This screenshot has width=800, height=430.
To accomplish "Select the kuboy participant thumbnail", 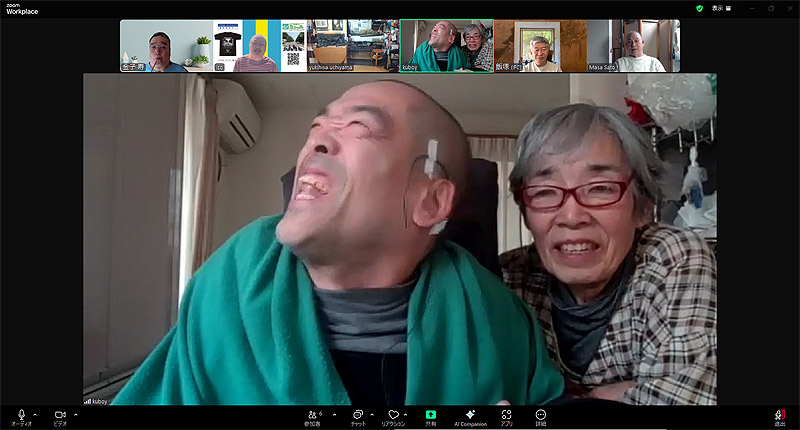I will (x=446, y=46).
